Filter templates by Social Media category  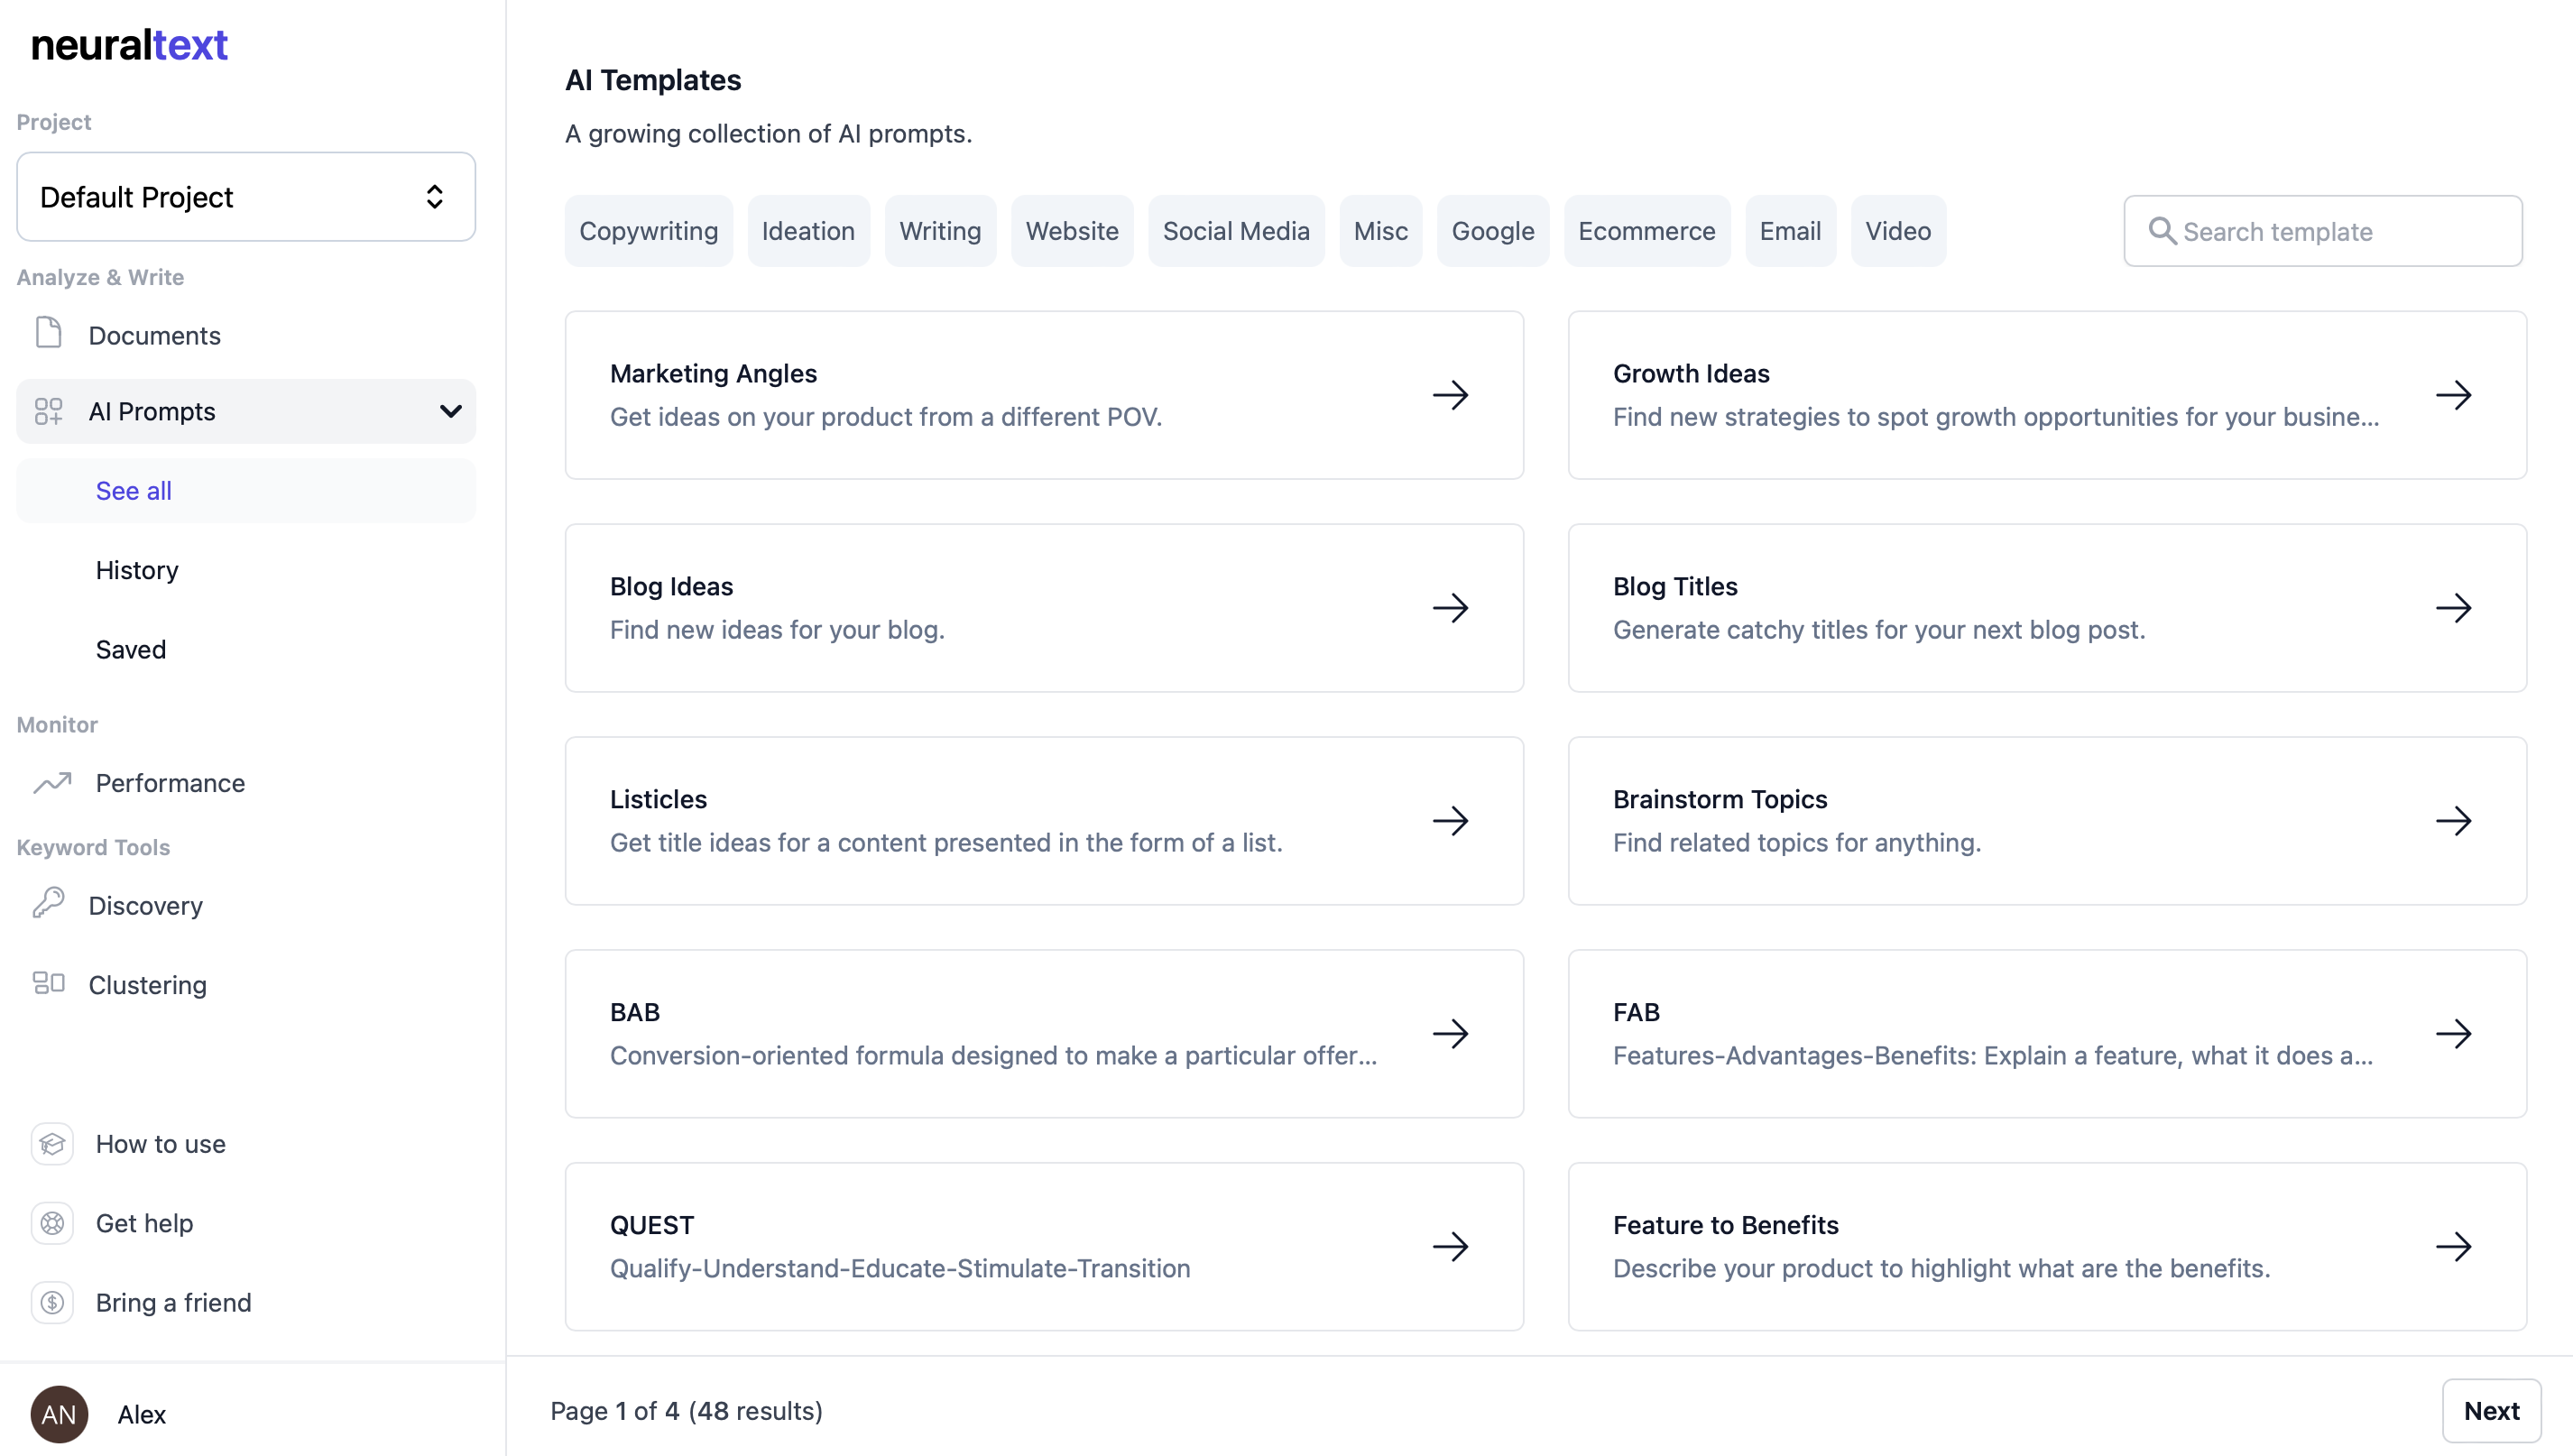(1235, 231)
